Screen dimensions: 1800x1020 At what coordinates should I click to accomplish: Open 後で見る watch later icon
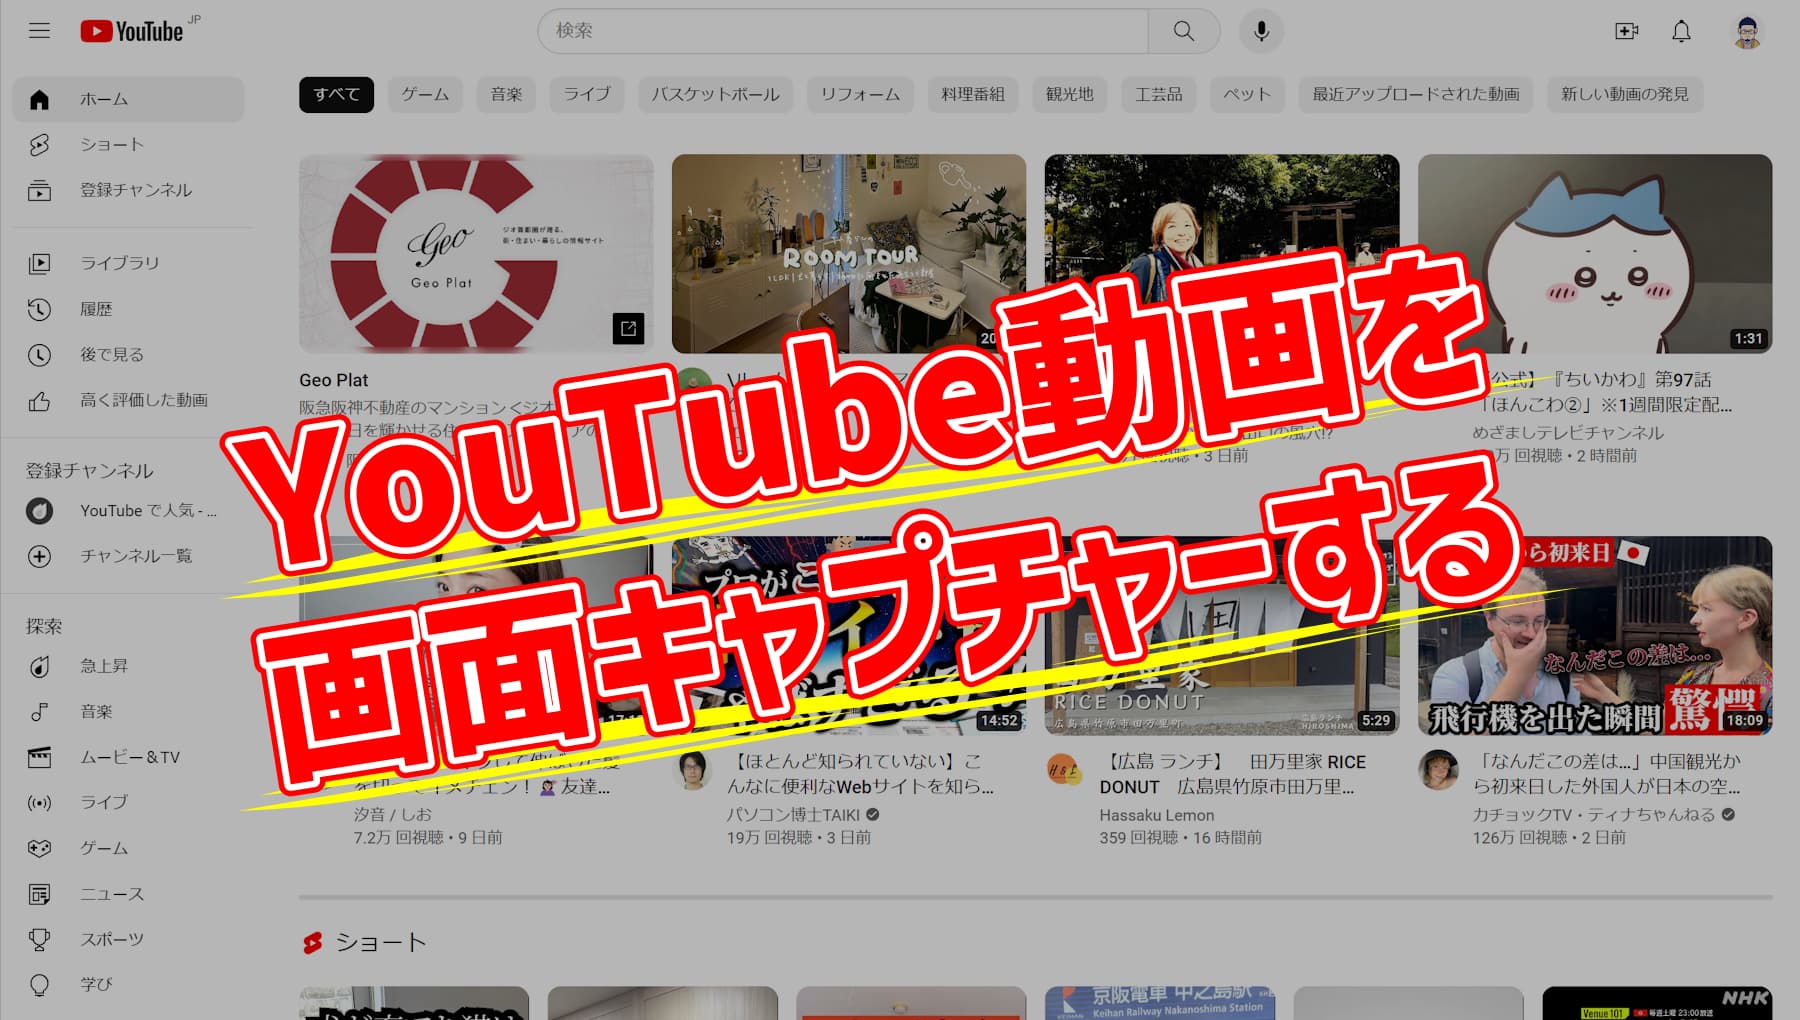[39, 355]
